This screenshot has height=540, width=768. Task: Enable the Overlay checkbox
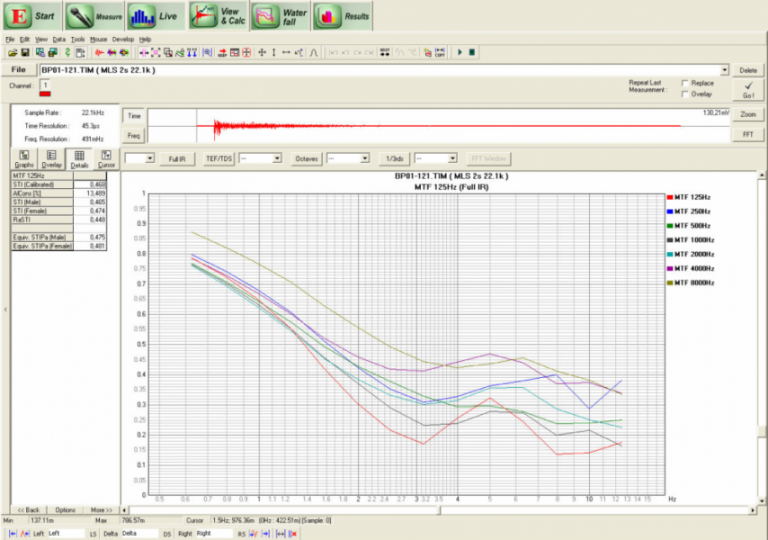[x=685, y=94]
